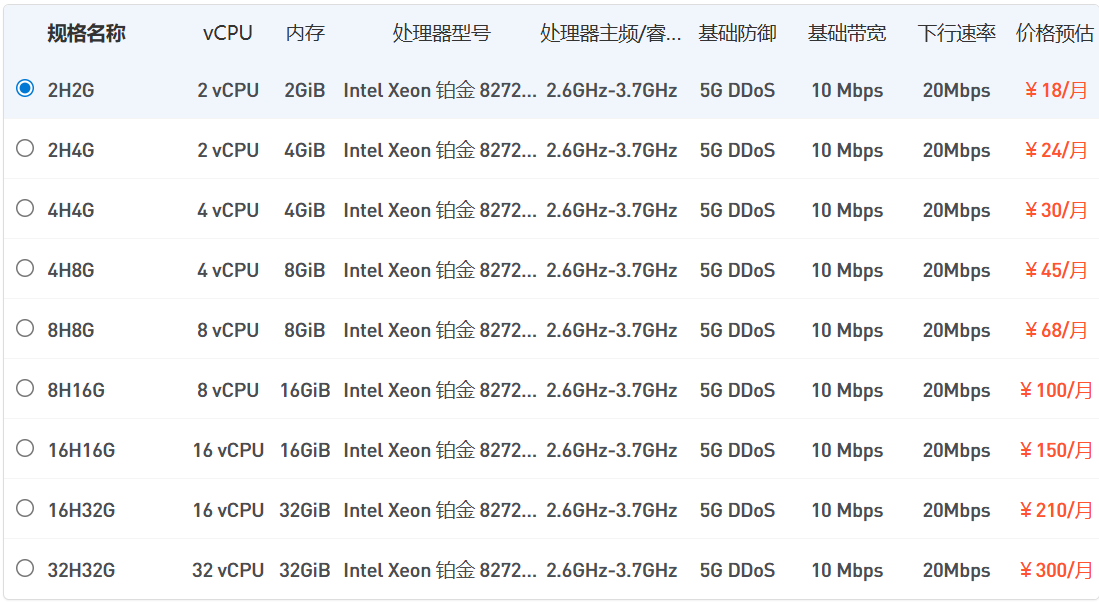Screen dimensions: 1099x603
Task: Click the 价格预估 column header
Action: pos(1055,34)
